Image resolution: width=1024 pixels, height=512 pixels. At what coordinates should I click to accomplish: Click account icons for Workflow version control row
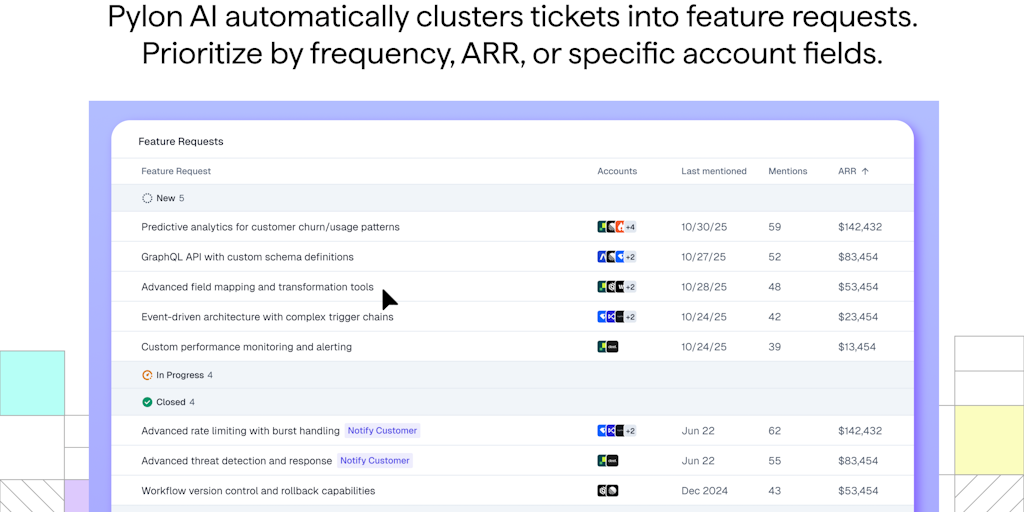[x=607, y=491]
